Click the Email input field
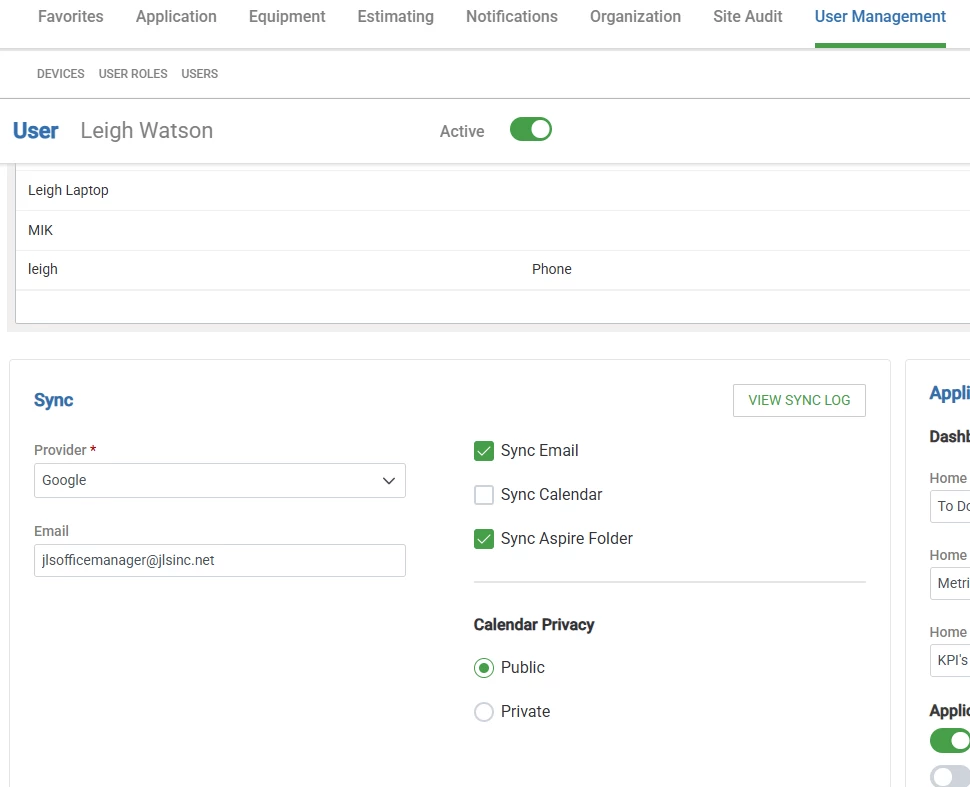This screenshot has width=970, height=787. point(220,561)
